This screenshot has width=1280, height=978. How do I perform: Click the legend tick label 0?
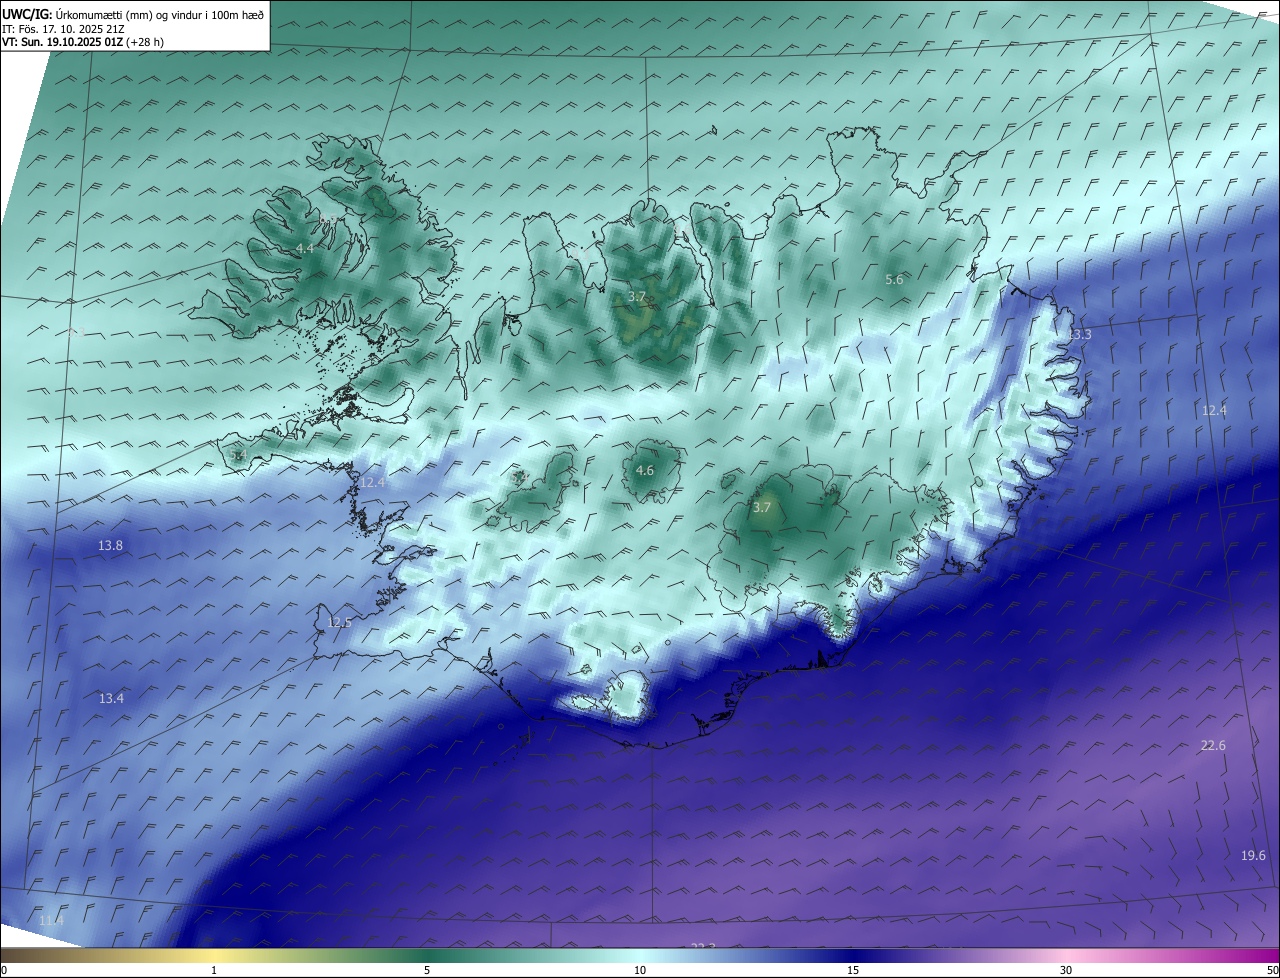point(4,970)
